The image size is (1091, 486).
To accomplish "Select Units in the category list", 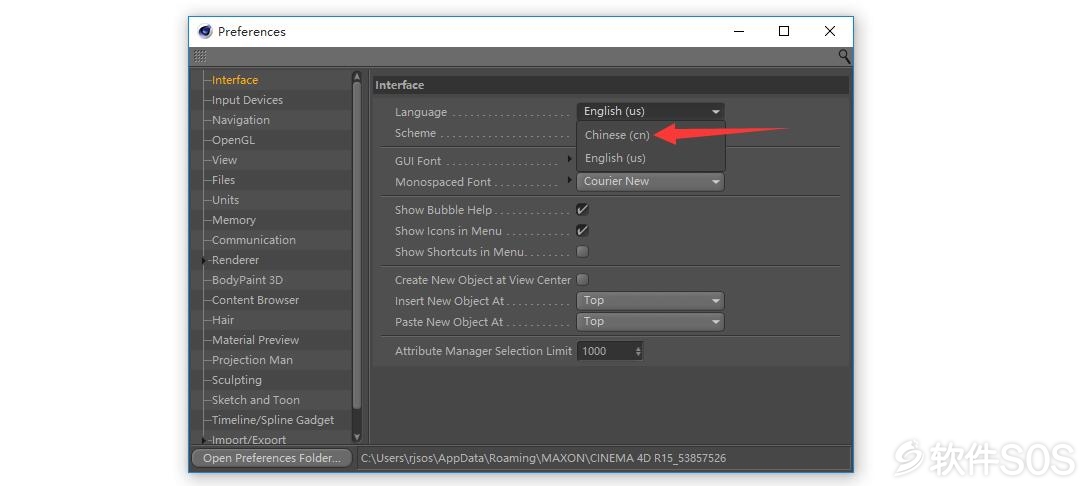I will [225, 200].
